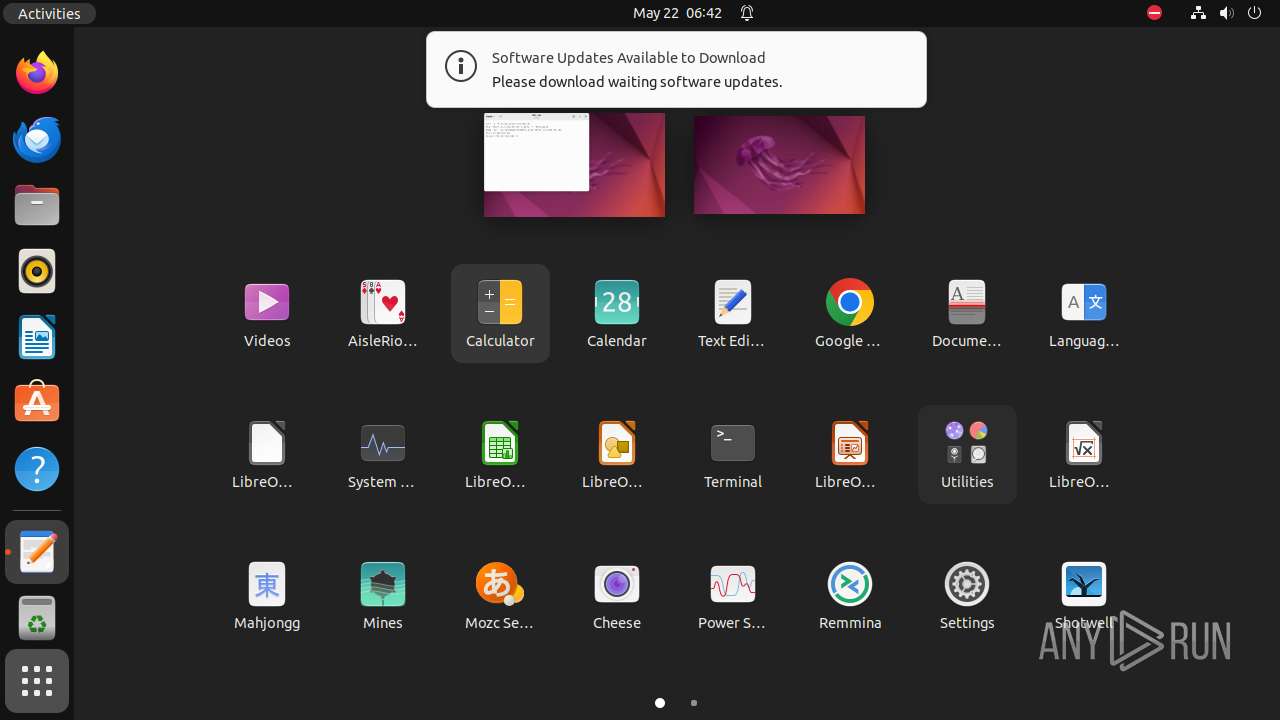Open the Help icon in the dock
Viewport: 1280px width, 720px height.
[37, 469]
